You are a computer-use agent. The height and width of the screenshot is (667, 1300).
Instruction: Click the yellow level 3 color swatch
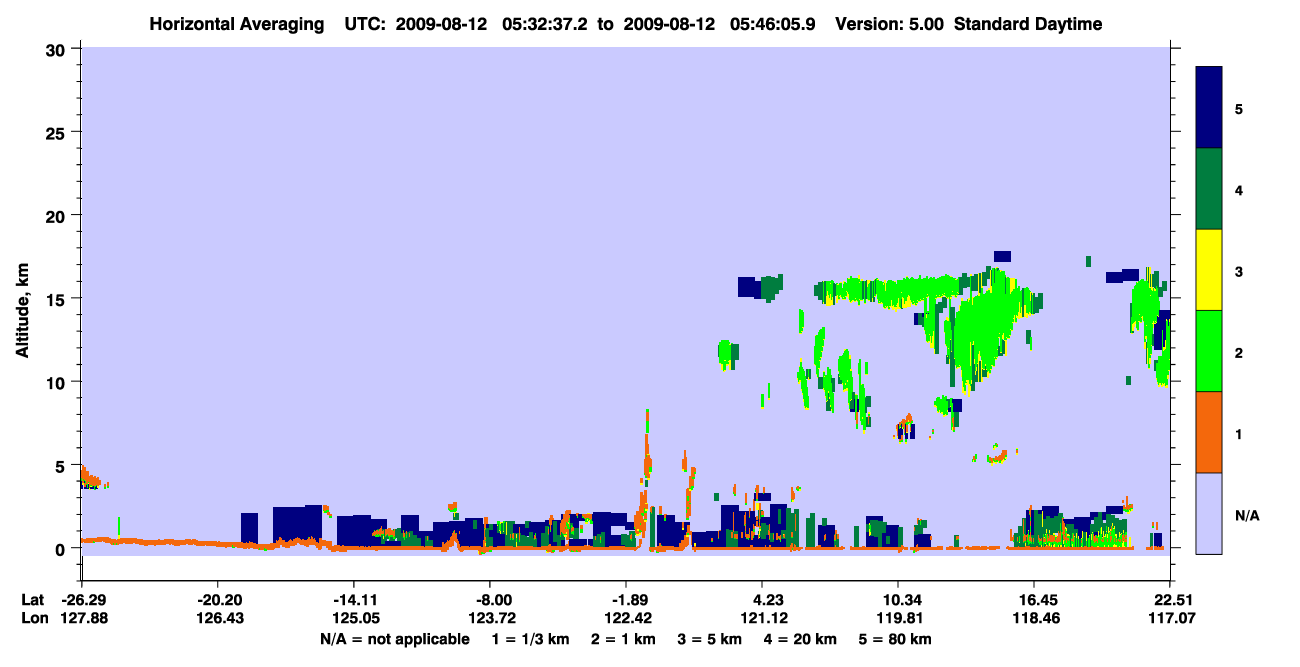pos(1209,270)
